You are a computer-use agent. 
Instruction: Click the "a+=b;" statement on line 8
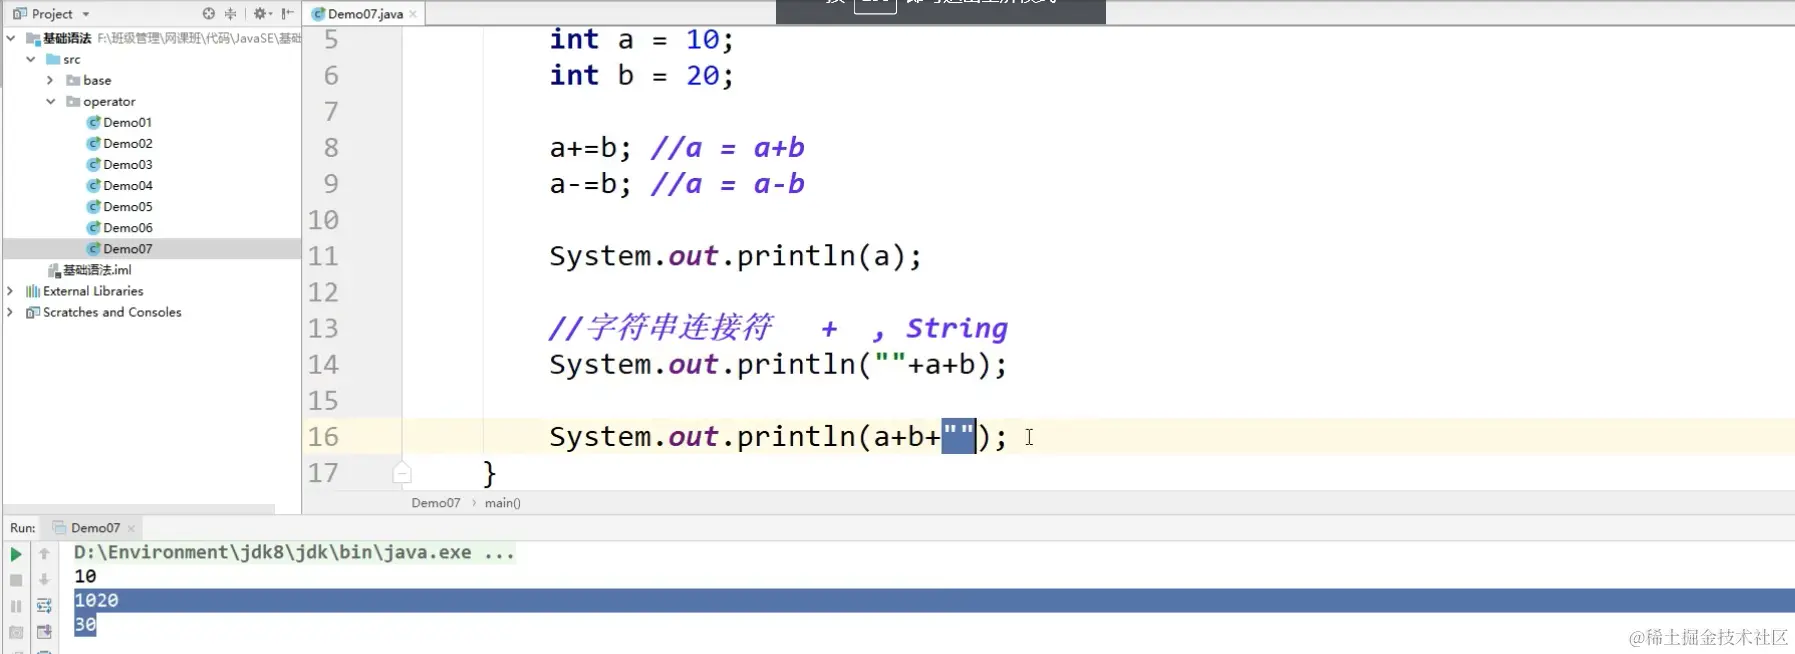590,148
